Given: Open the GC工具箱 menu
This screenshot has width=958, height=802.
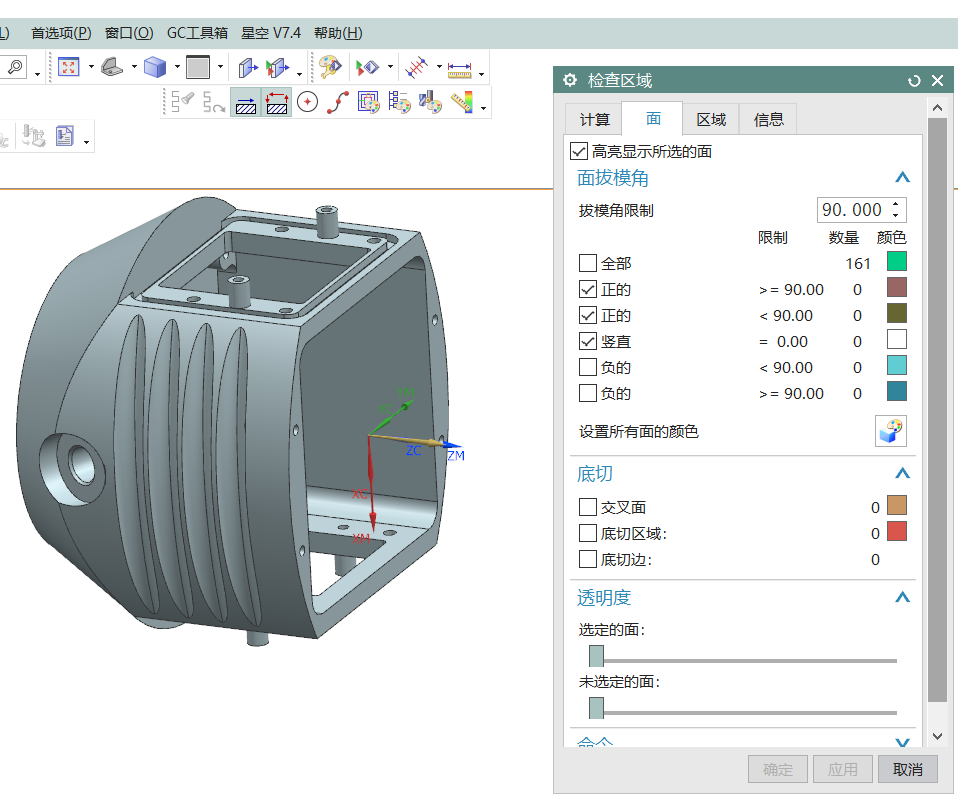Looking at the screenshot, I should coord(198,33).
